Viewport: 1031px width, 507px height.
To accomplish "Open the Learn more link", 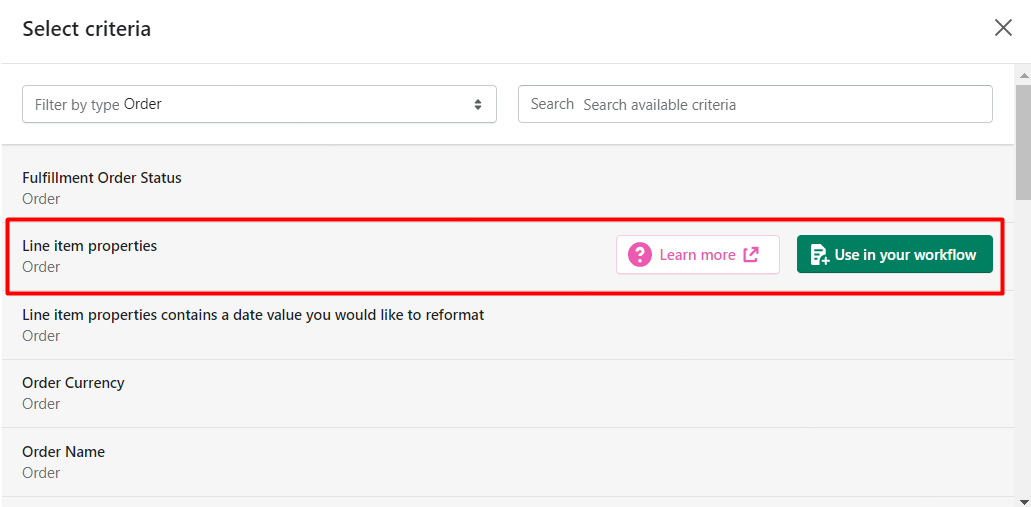I will 698,254.
